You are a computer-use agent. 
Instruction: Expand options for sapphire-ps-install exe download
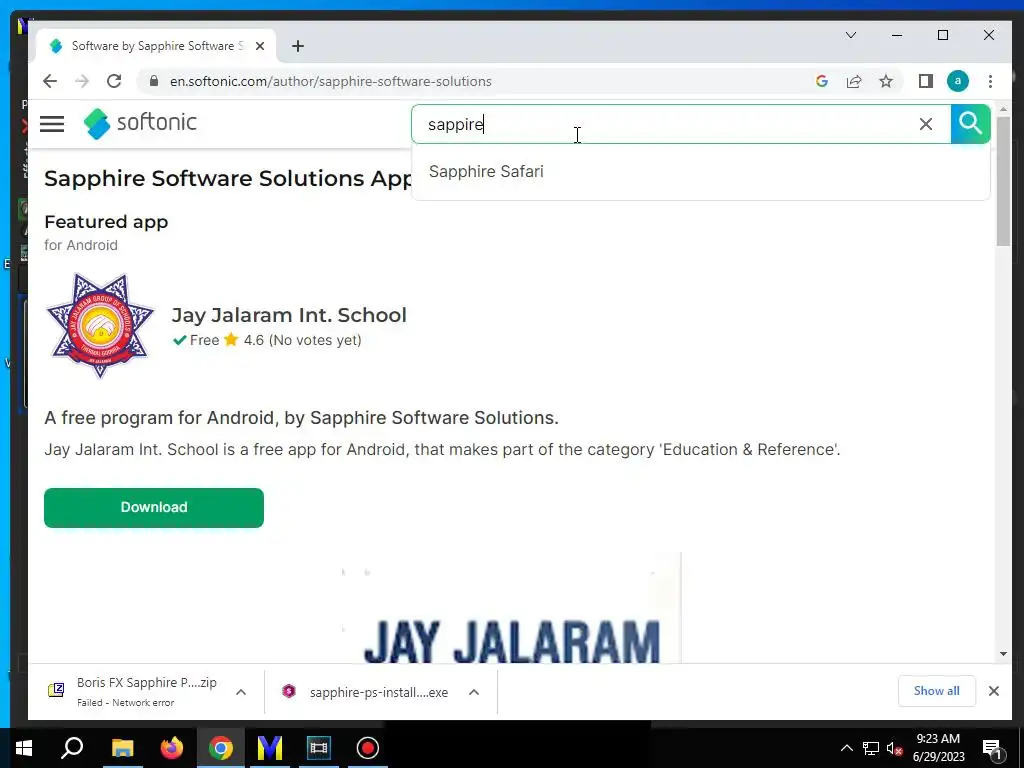[x=474, y=692]
